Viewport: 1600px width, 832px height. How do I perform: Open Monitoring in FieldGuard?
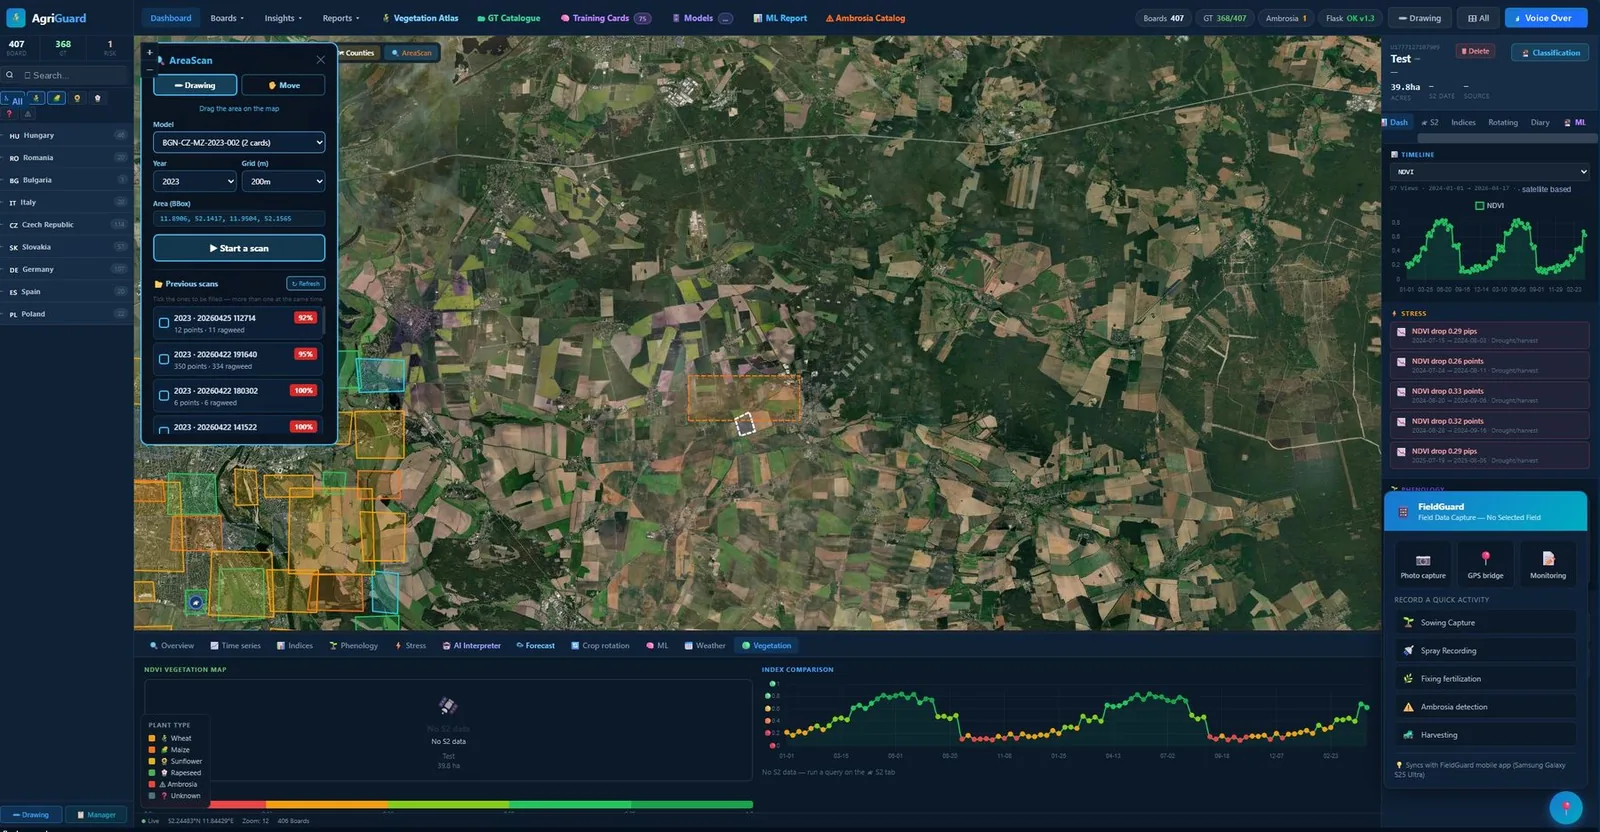[1548, 564]
